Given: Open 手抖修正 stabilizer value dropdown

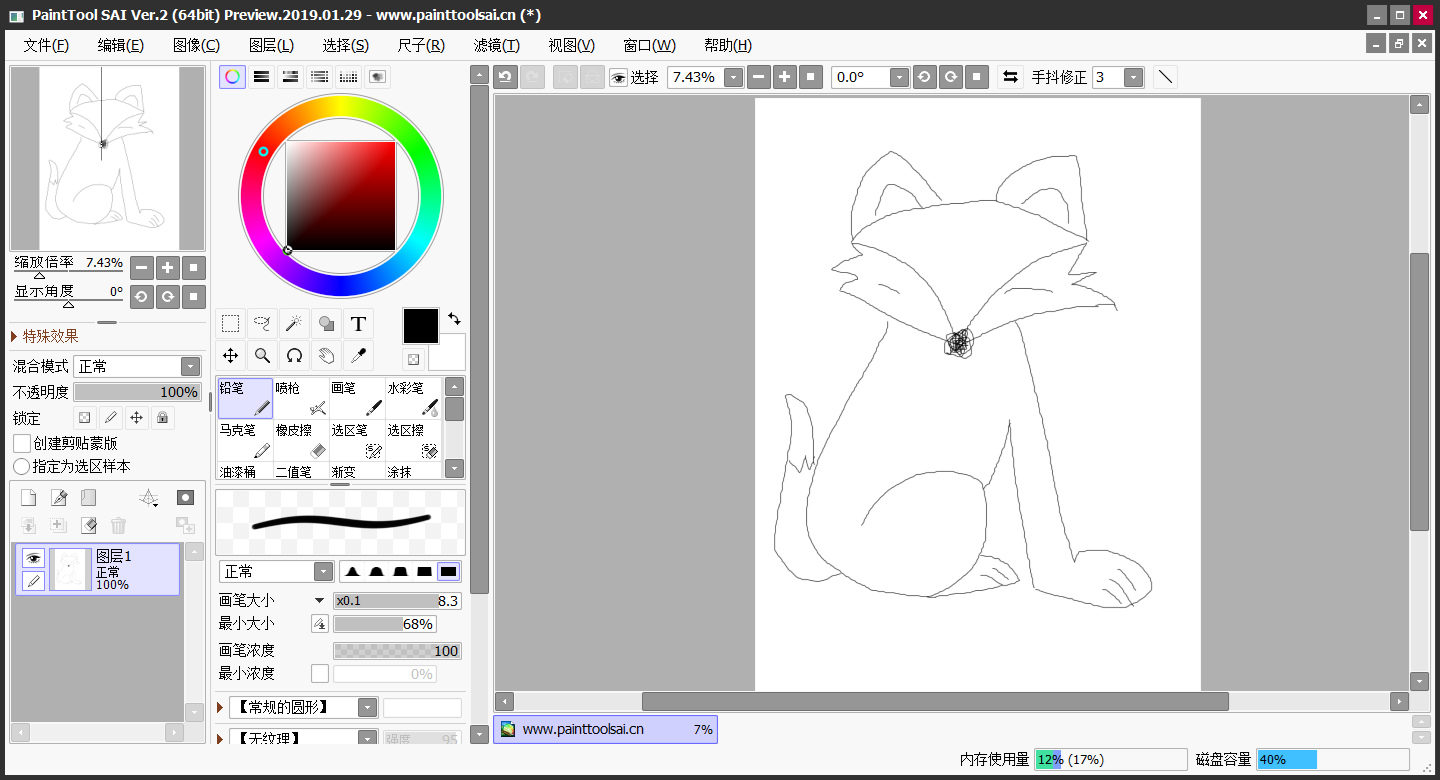Looking at the screenshot, I should (x=1133, y=77).
